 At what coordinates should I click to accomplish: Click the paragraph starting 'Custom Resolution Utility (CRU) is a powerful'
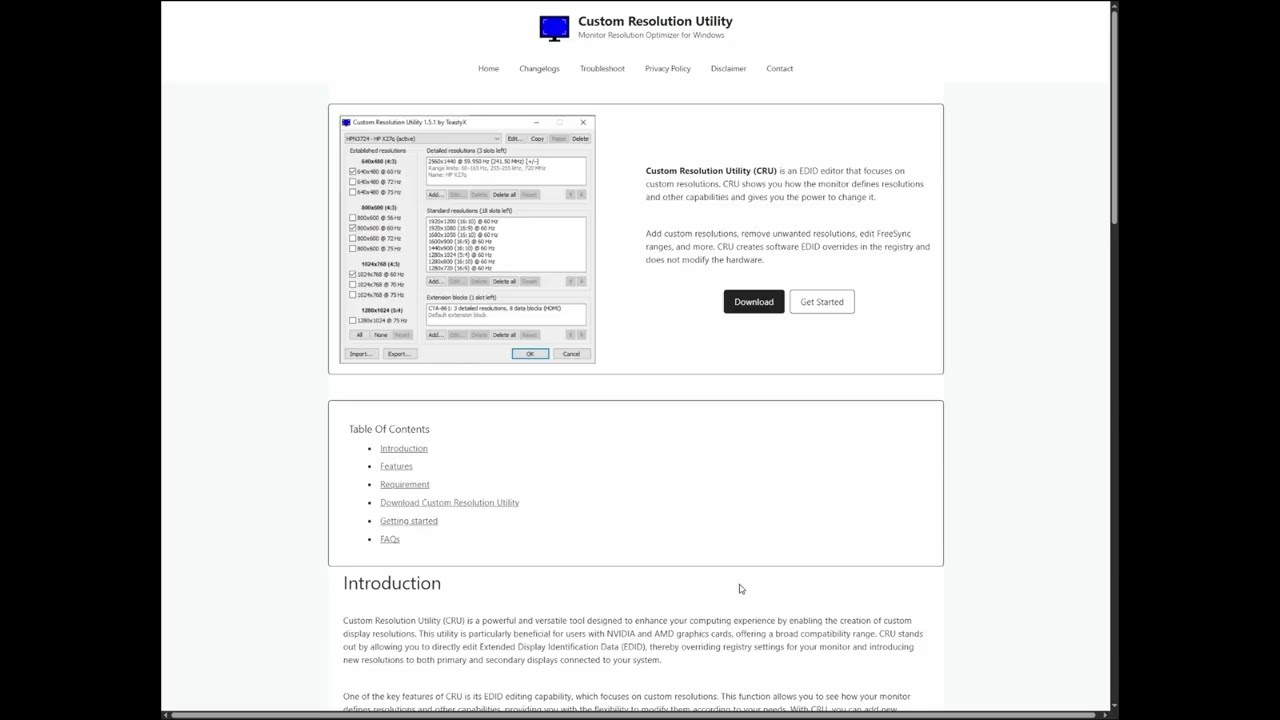click(633, 640)
